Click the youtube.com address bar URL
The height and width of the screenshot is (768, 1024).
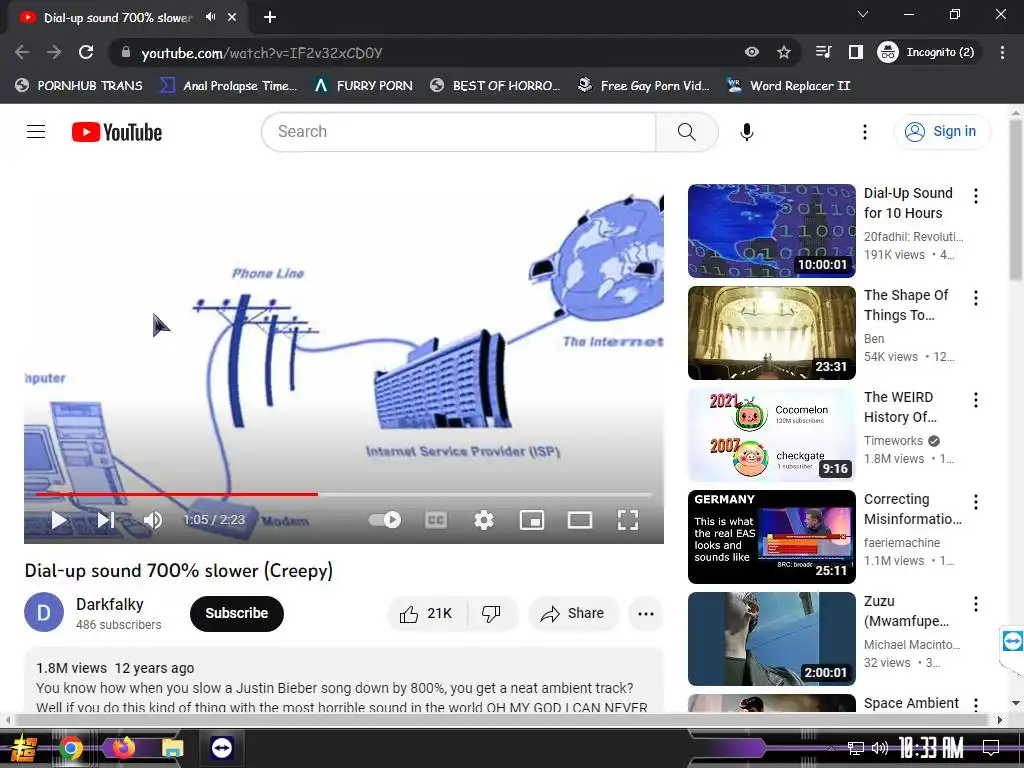[x=261, y=53]
